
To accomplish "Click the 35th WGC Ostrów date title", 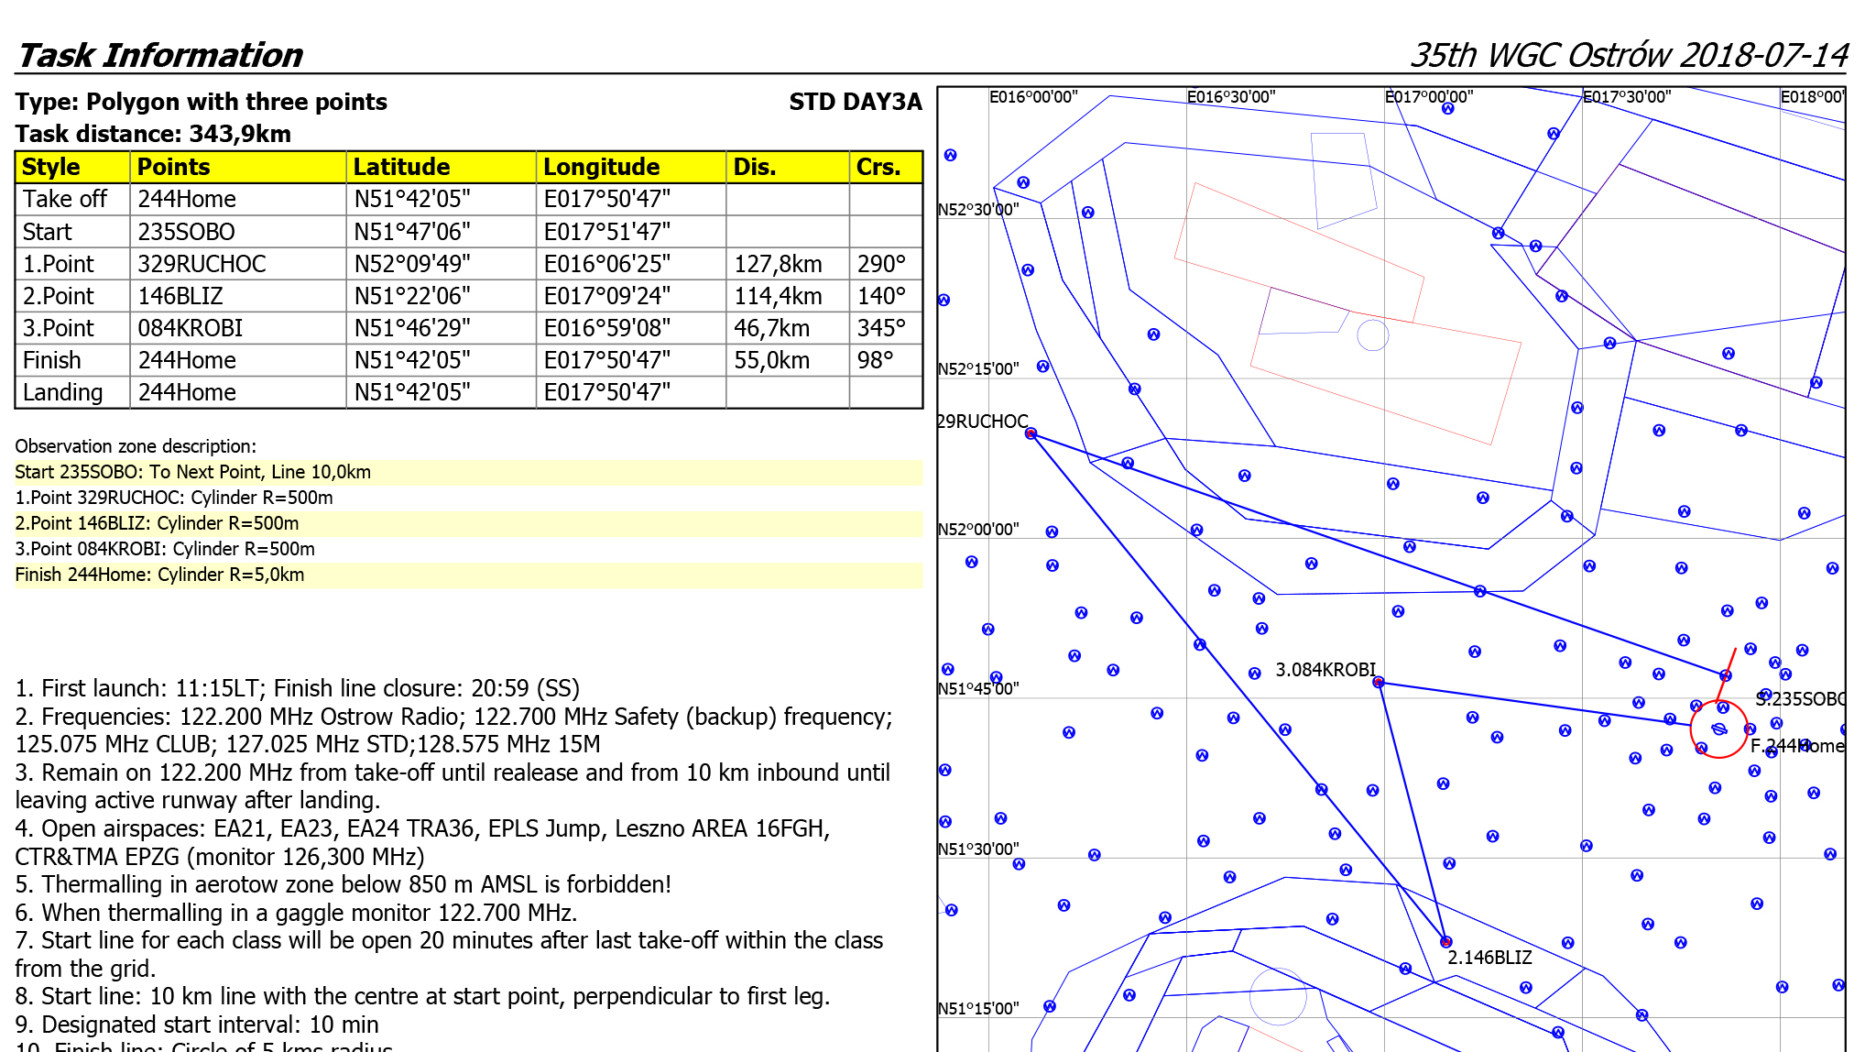I will [x=1627, y=55].
